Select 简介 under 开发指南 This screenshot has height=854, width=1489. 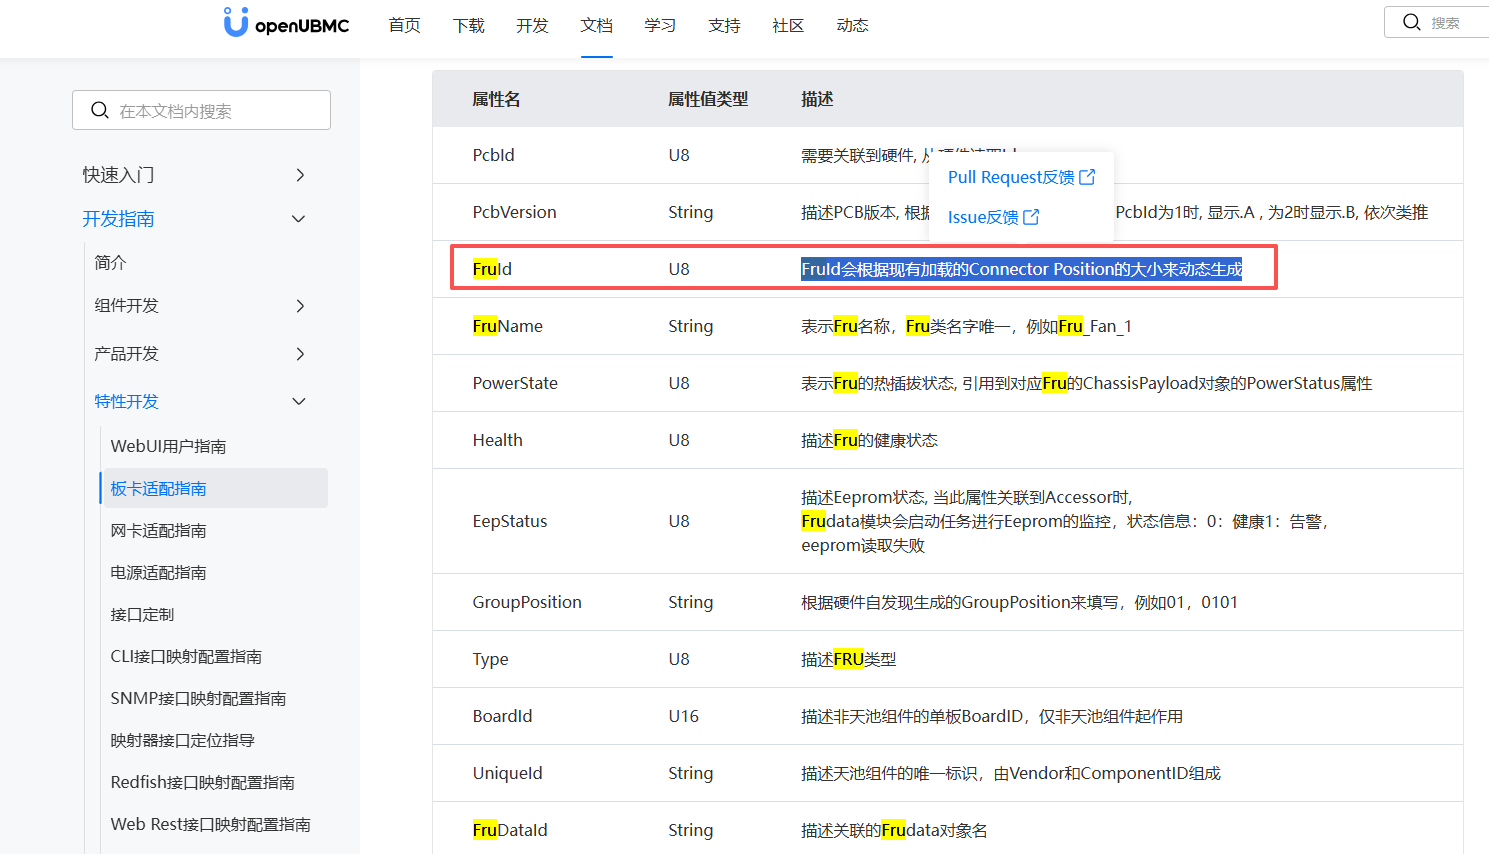110,263
